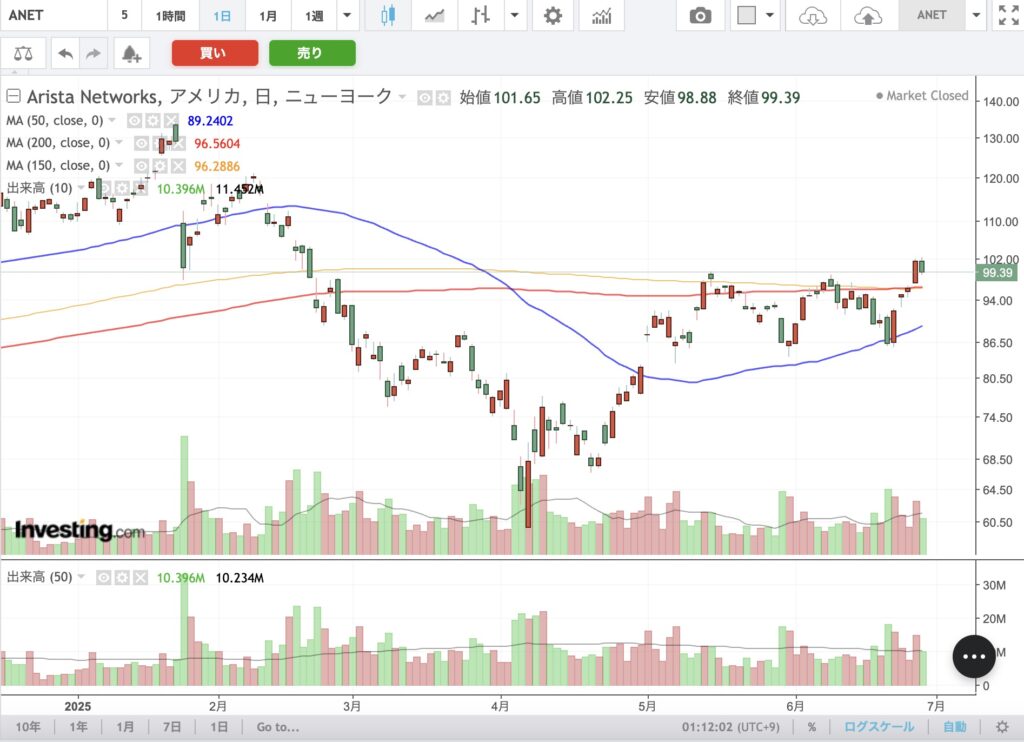1024x742 pixels.
Task: Open settings gear for 出来高 (10) indicator
Action: coord(122,189)
